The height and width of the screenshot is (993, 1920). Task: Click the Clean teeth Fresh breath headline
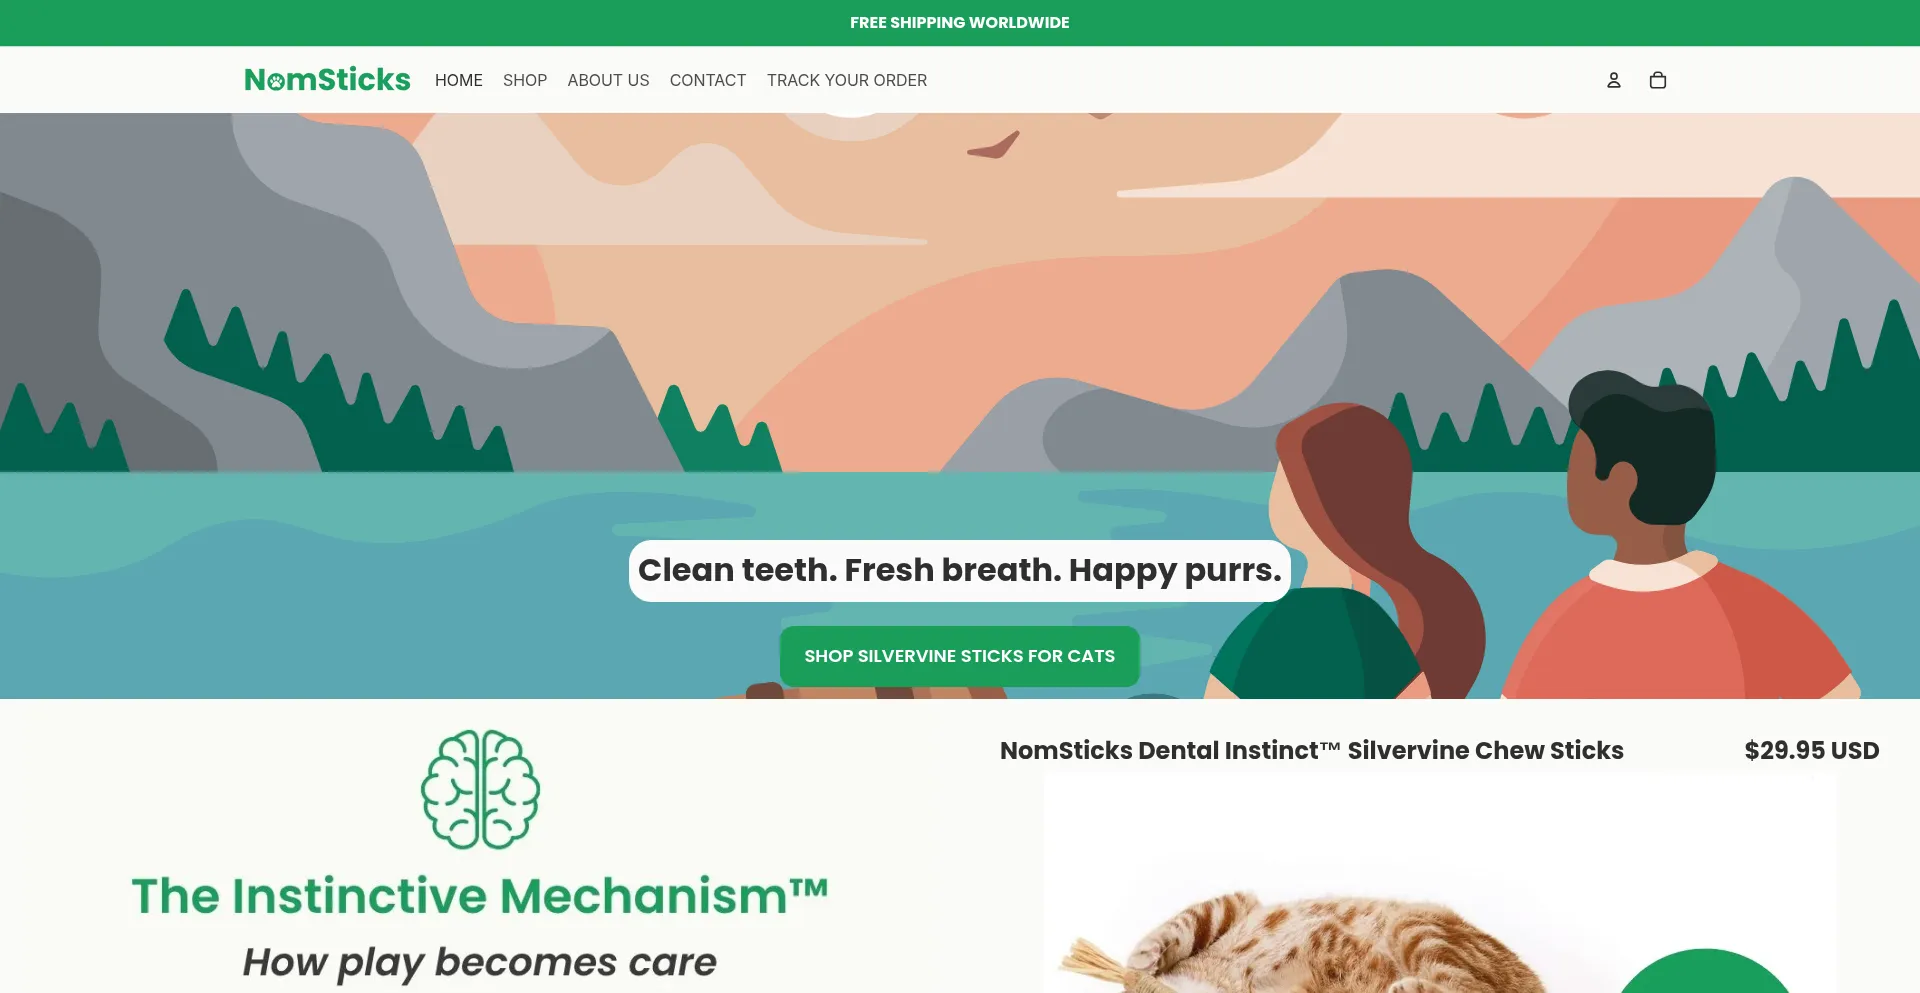pyautogui.click(x=960, y=571)
